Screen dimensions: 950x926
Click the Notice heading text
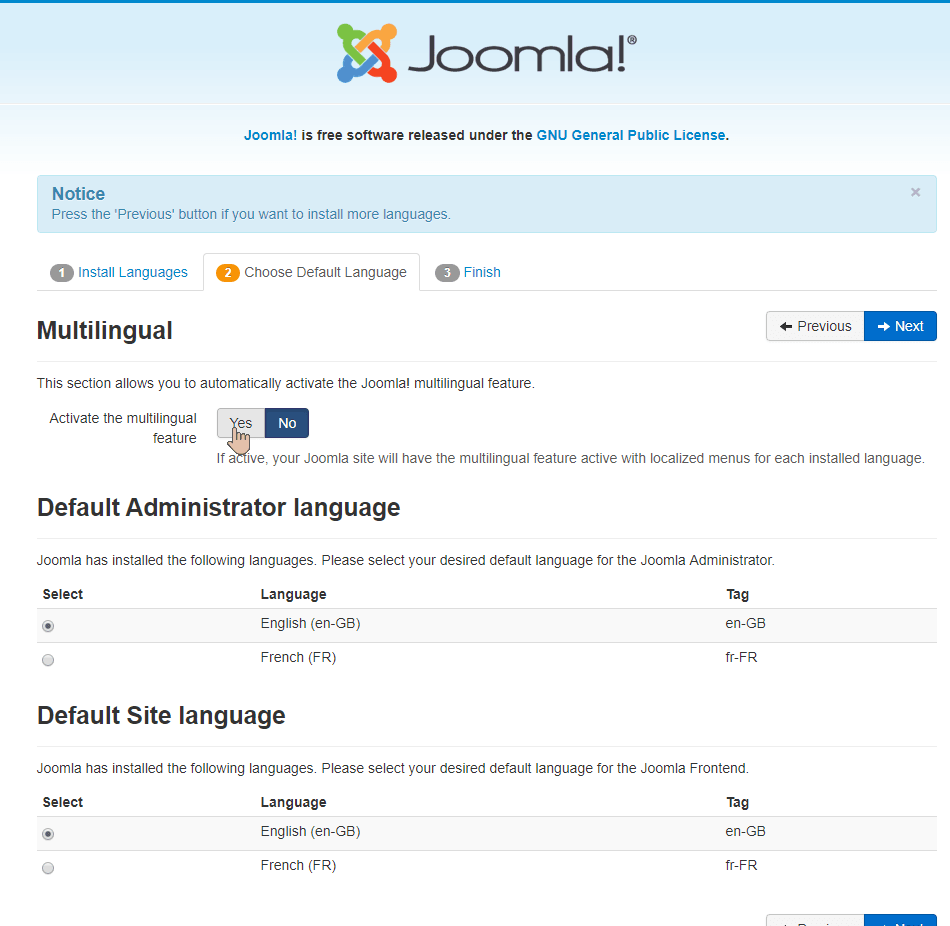(x=78, y=193)
